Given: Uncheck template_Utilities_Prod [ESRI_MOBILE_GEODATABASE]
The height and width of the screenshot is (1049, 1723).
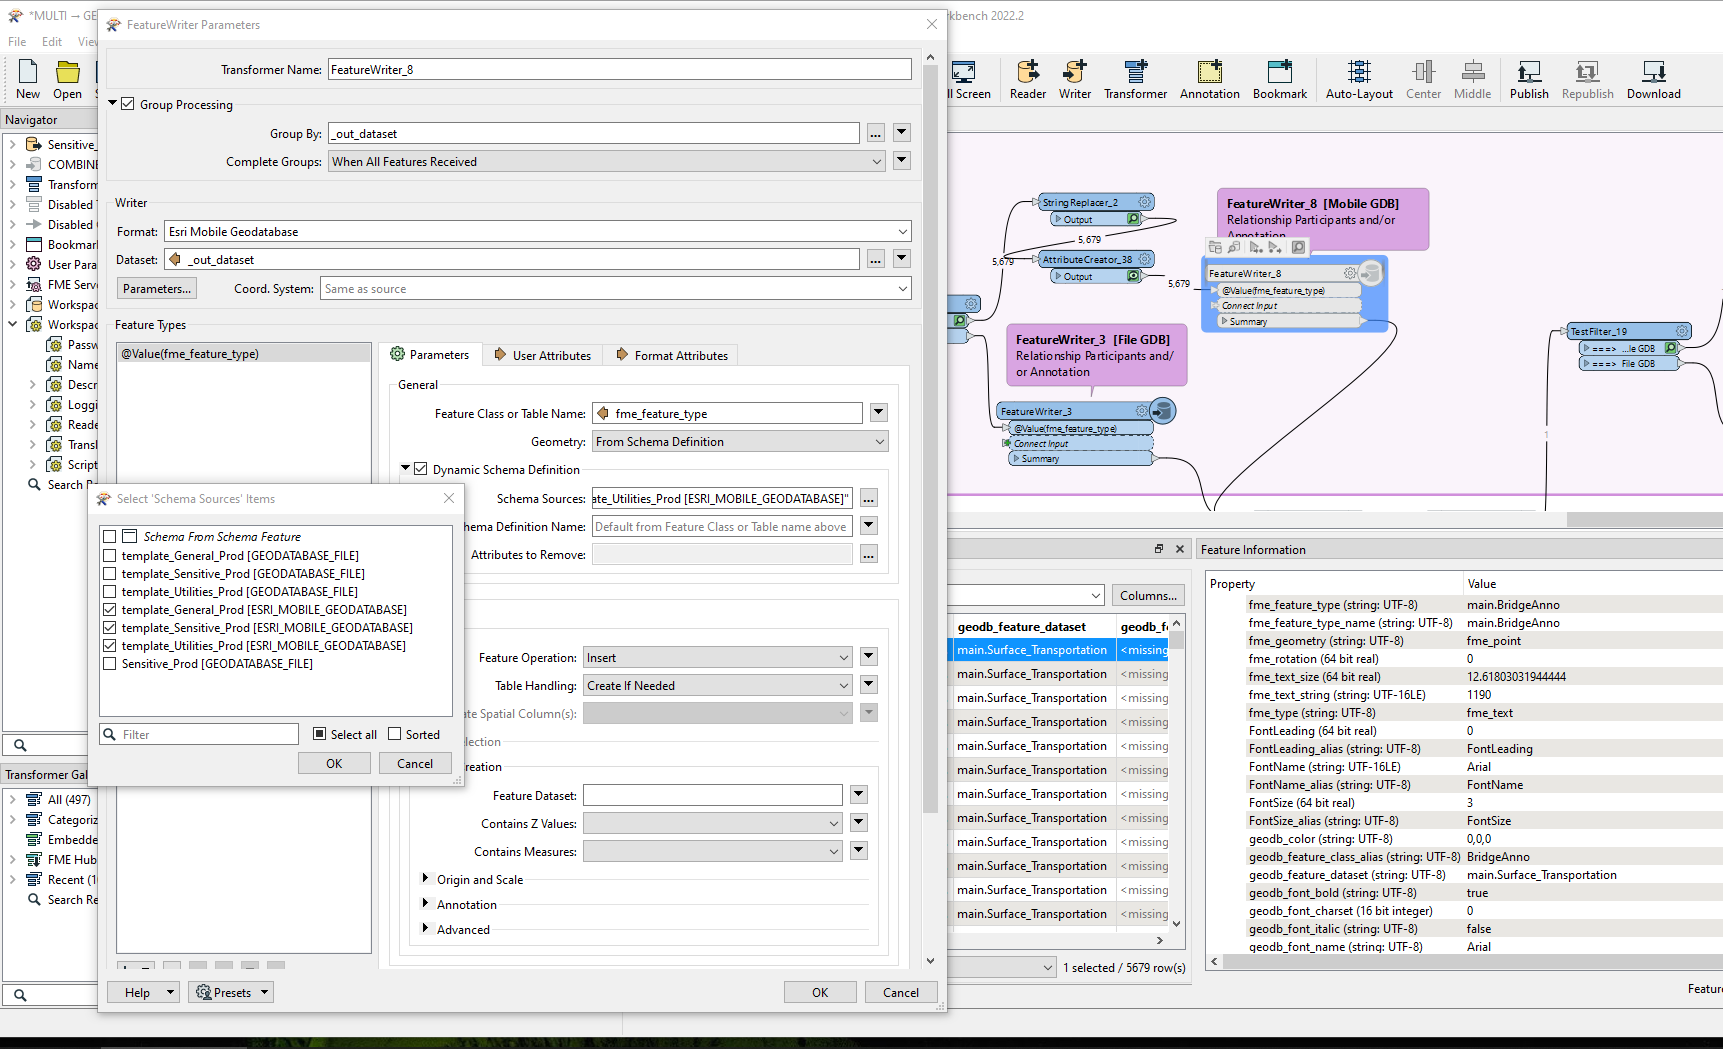Looking at the screenshot, I should tap(110, 645).
